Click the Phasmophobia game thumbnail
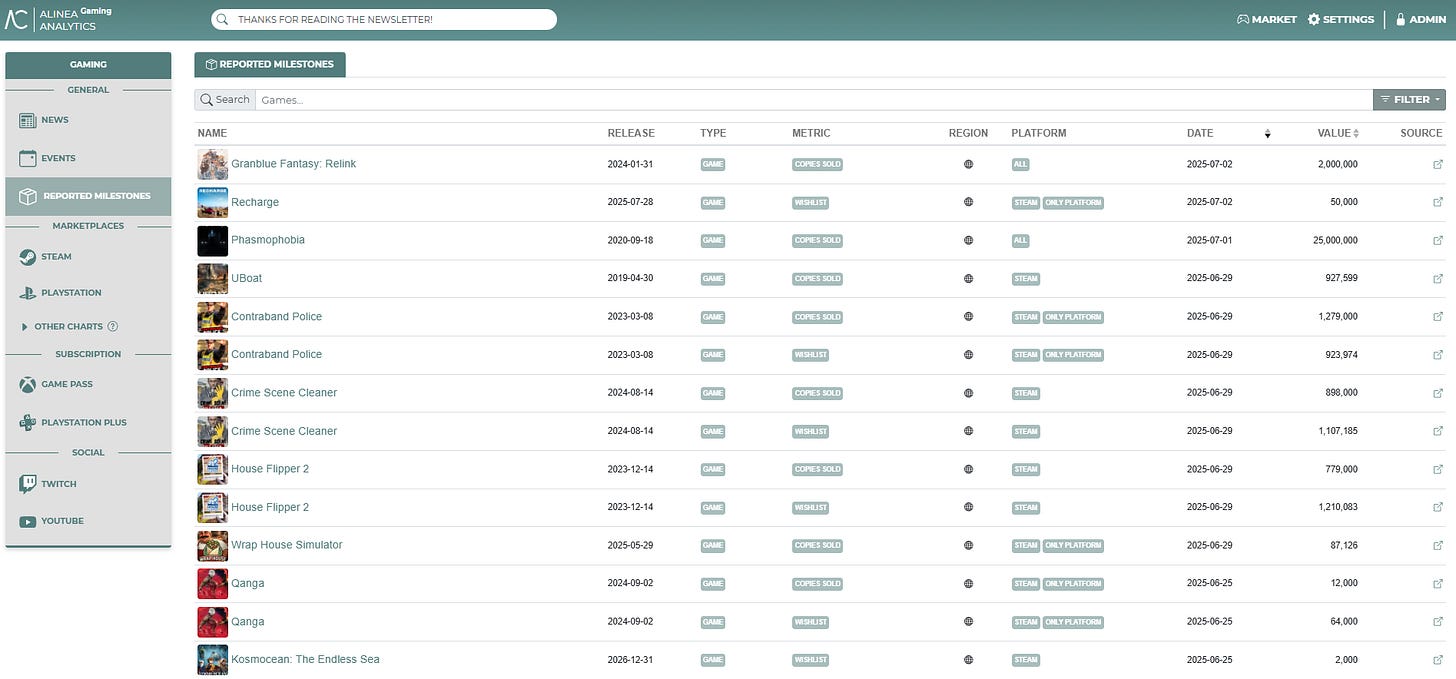This screenshot has height=679, width=1456. pyautogui.click(x=213, y=240)
